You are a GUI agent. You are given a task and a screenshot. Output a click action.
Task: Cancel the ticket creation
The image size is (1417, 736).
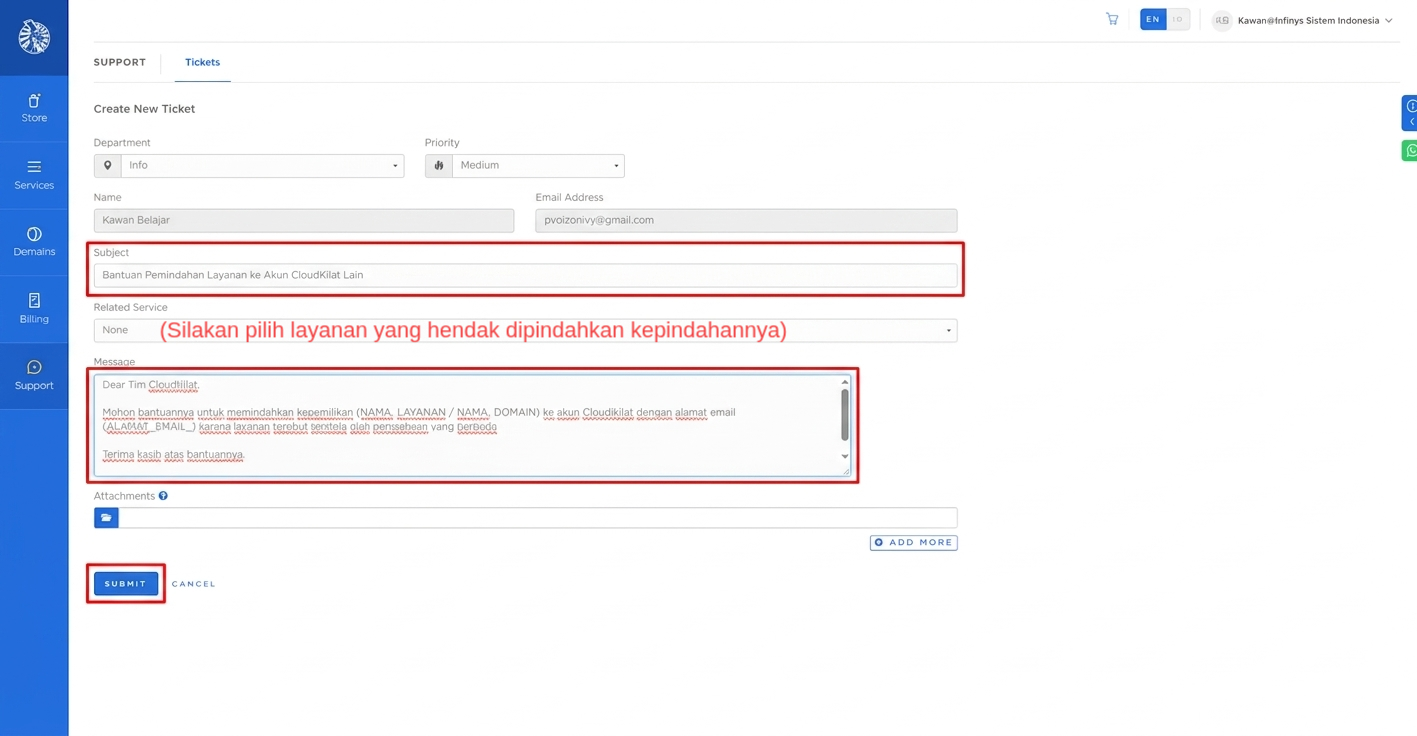[193, 584]
